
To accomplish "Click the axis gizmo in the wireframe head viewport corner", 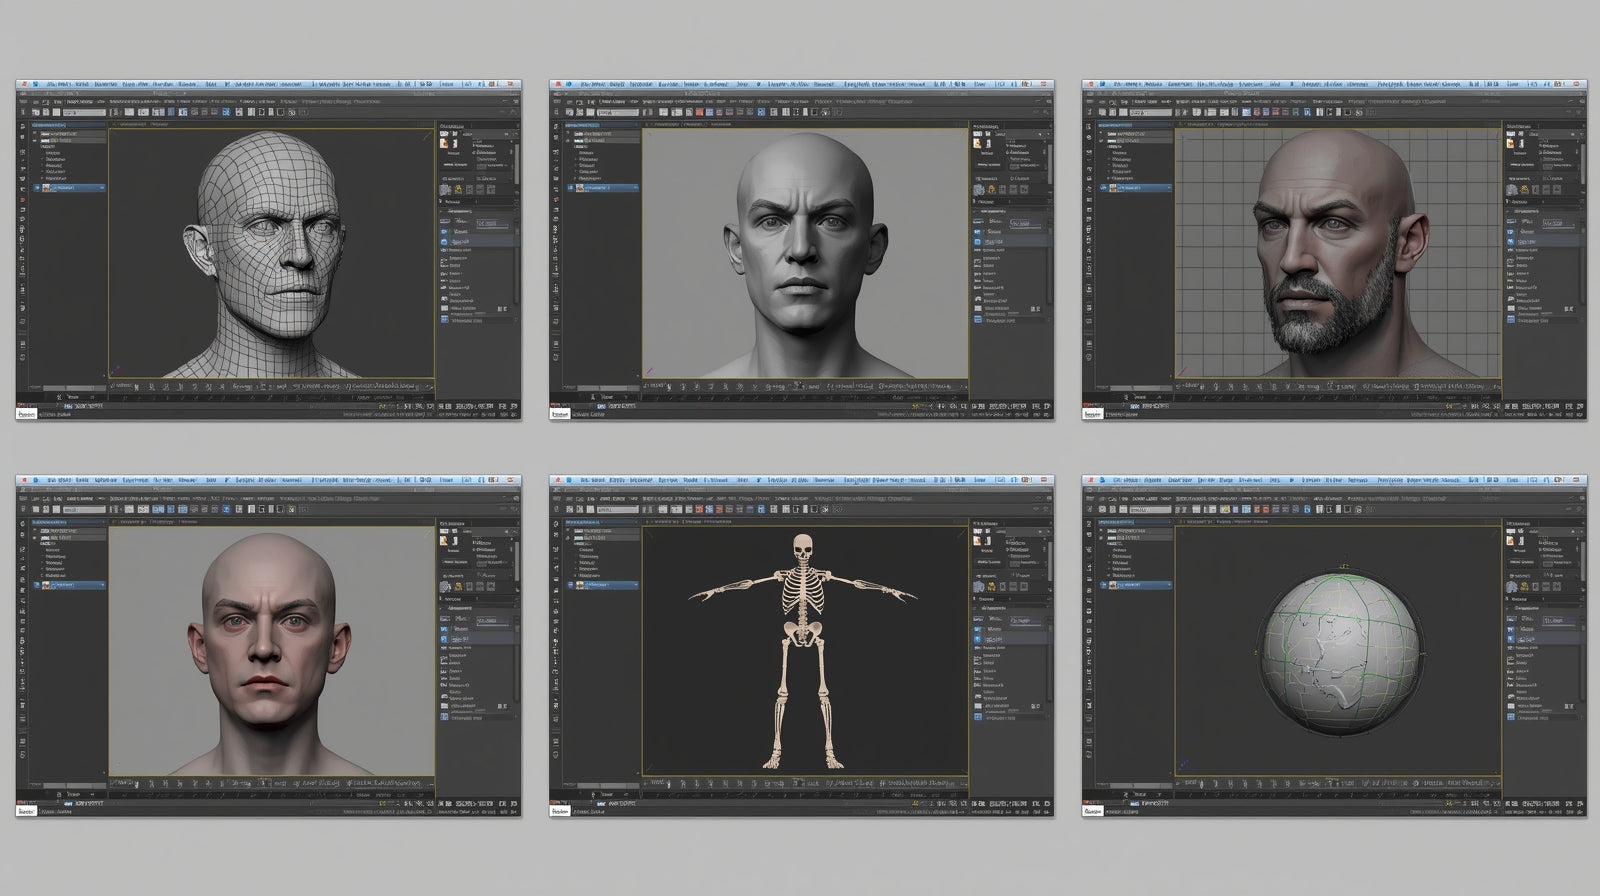I will pos(117,371).
